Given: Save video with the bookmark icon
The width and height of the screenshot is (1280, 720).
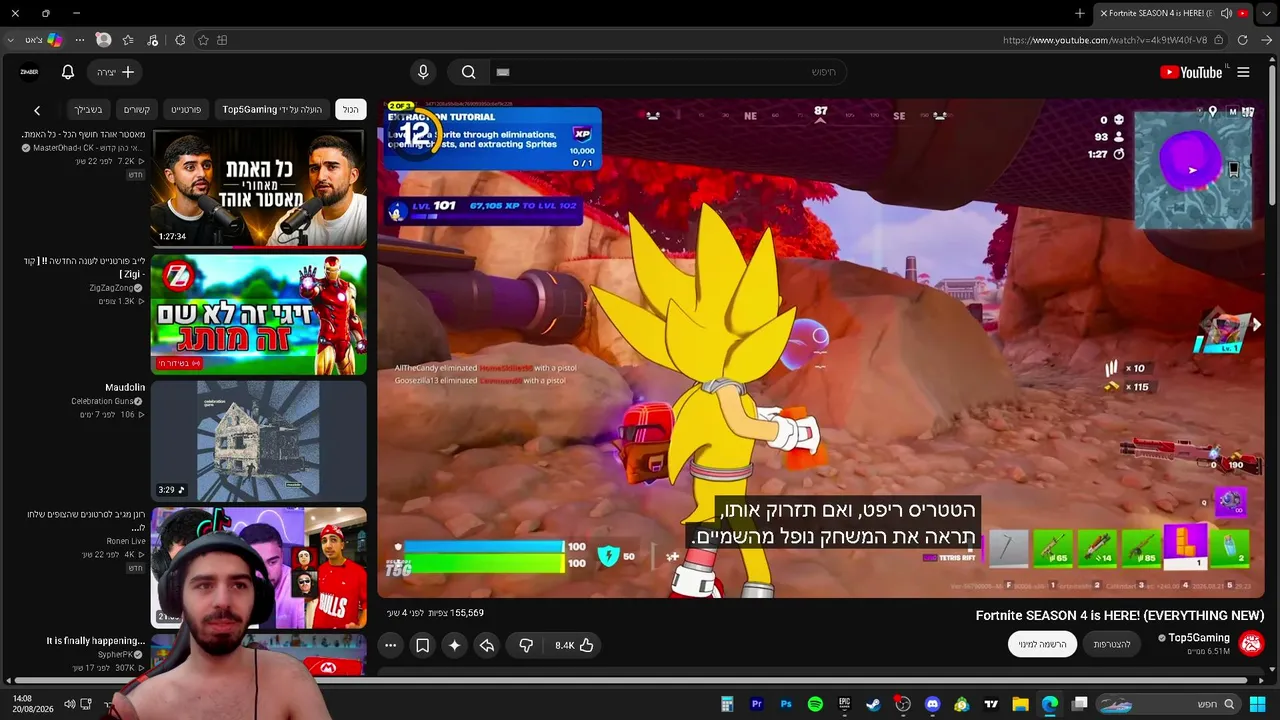Looking at the screenshot, I should (x=423, y=646).
